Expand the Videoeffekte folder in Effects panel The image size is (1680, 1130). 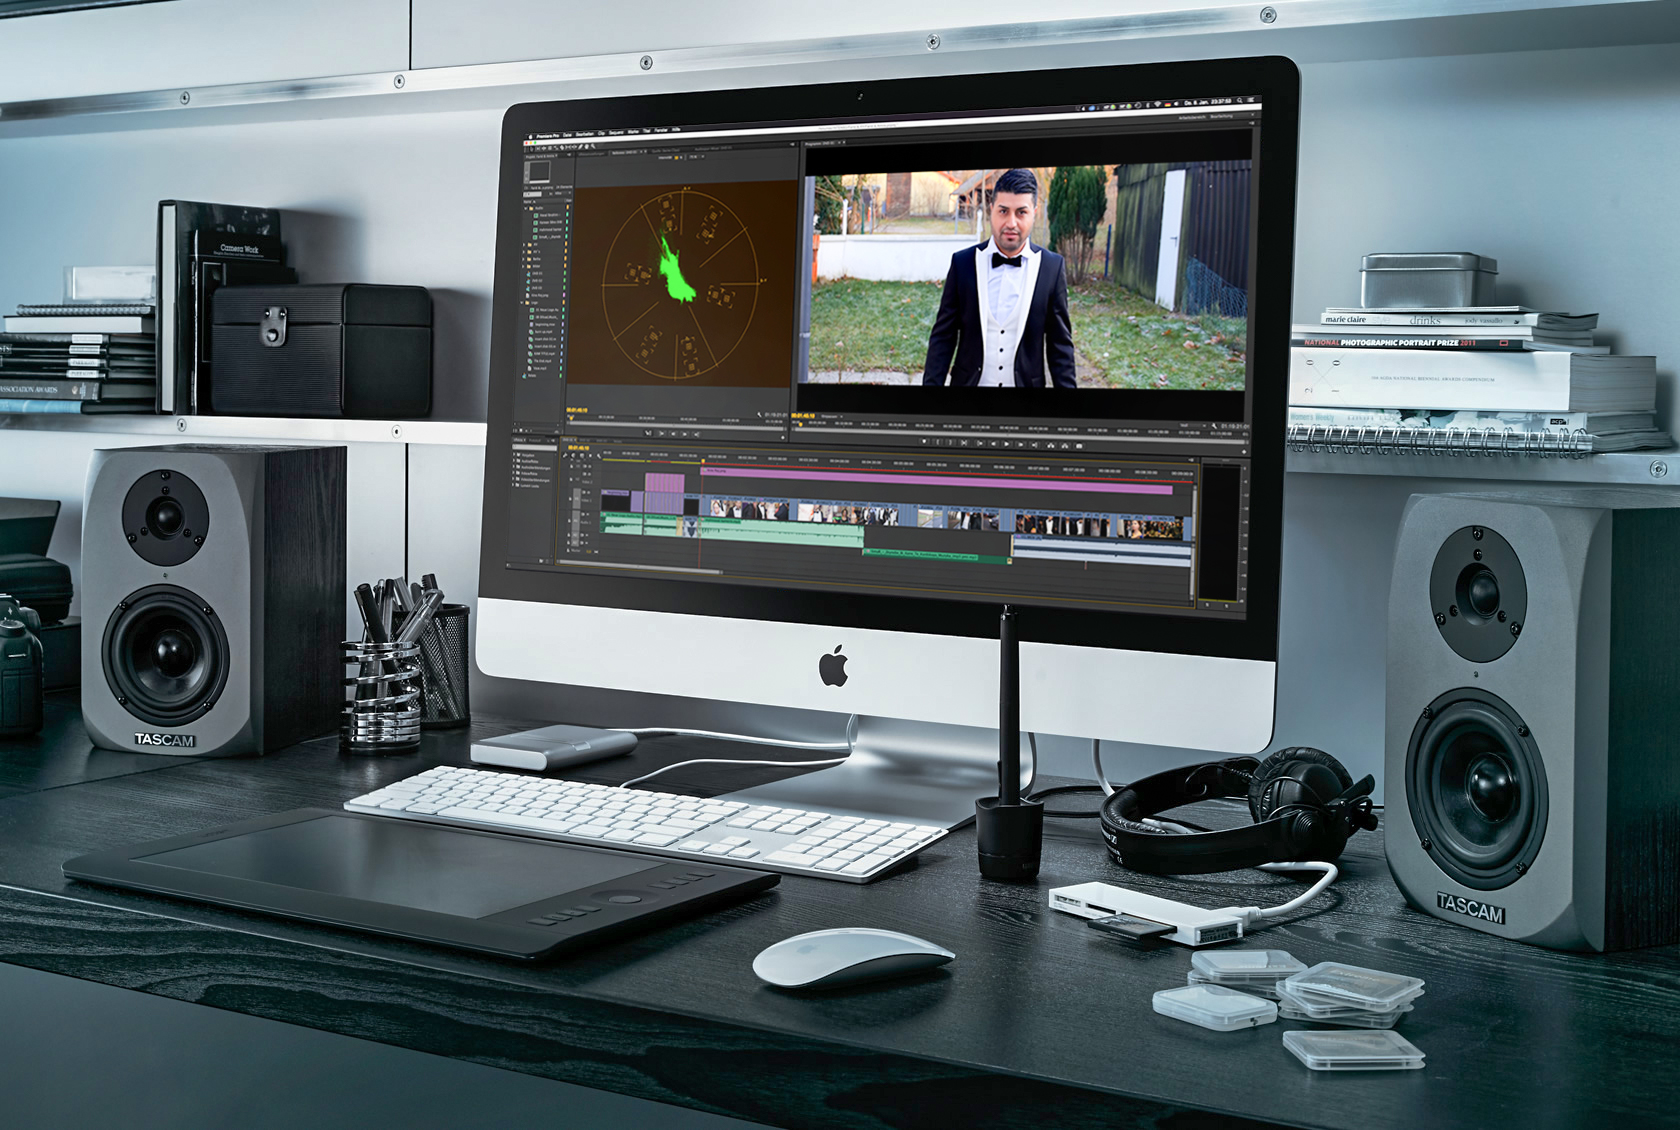click(x=514, y=474)
